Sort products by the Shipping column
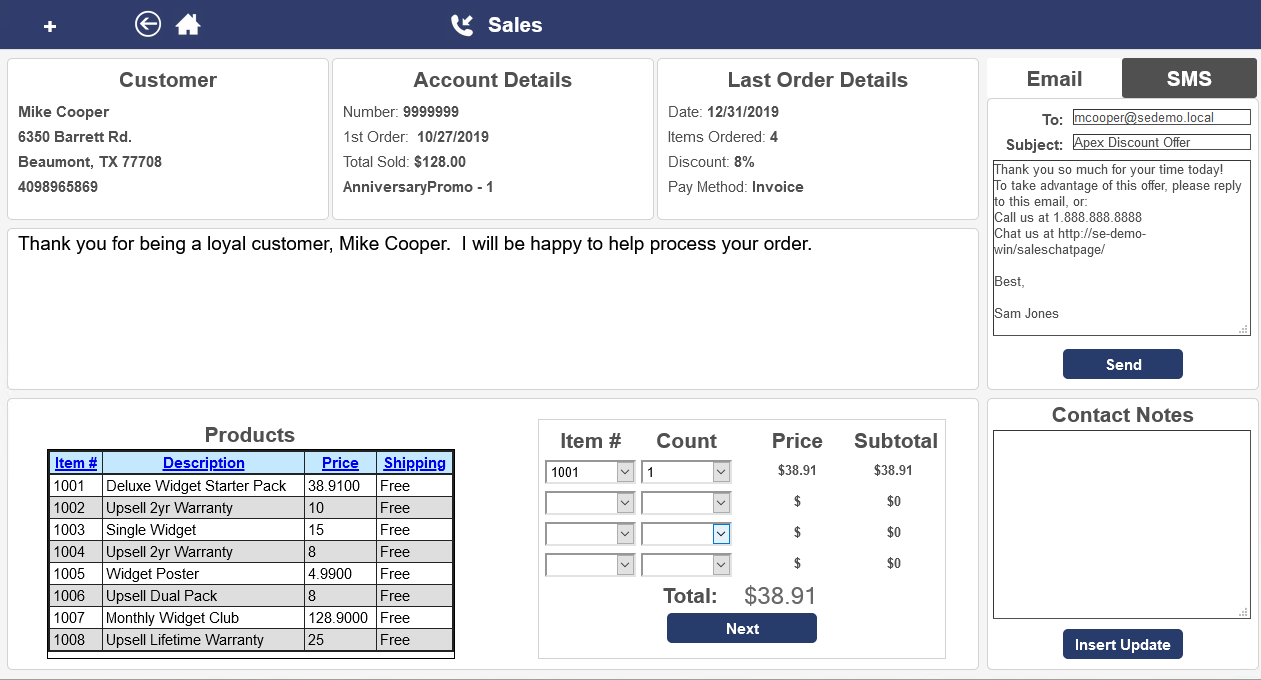The width and height of the screenshot is (1261, 680). point(415,462)
